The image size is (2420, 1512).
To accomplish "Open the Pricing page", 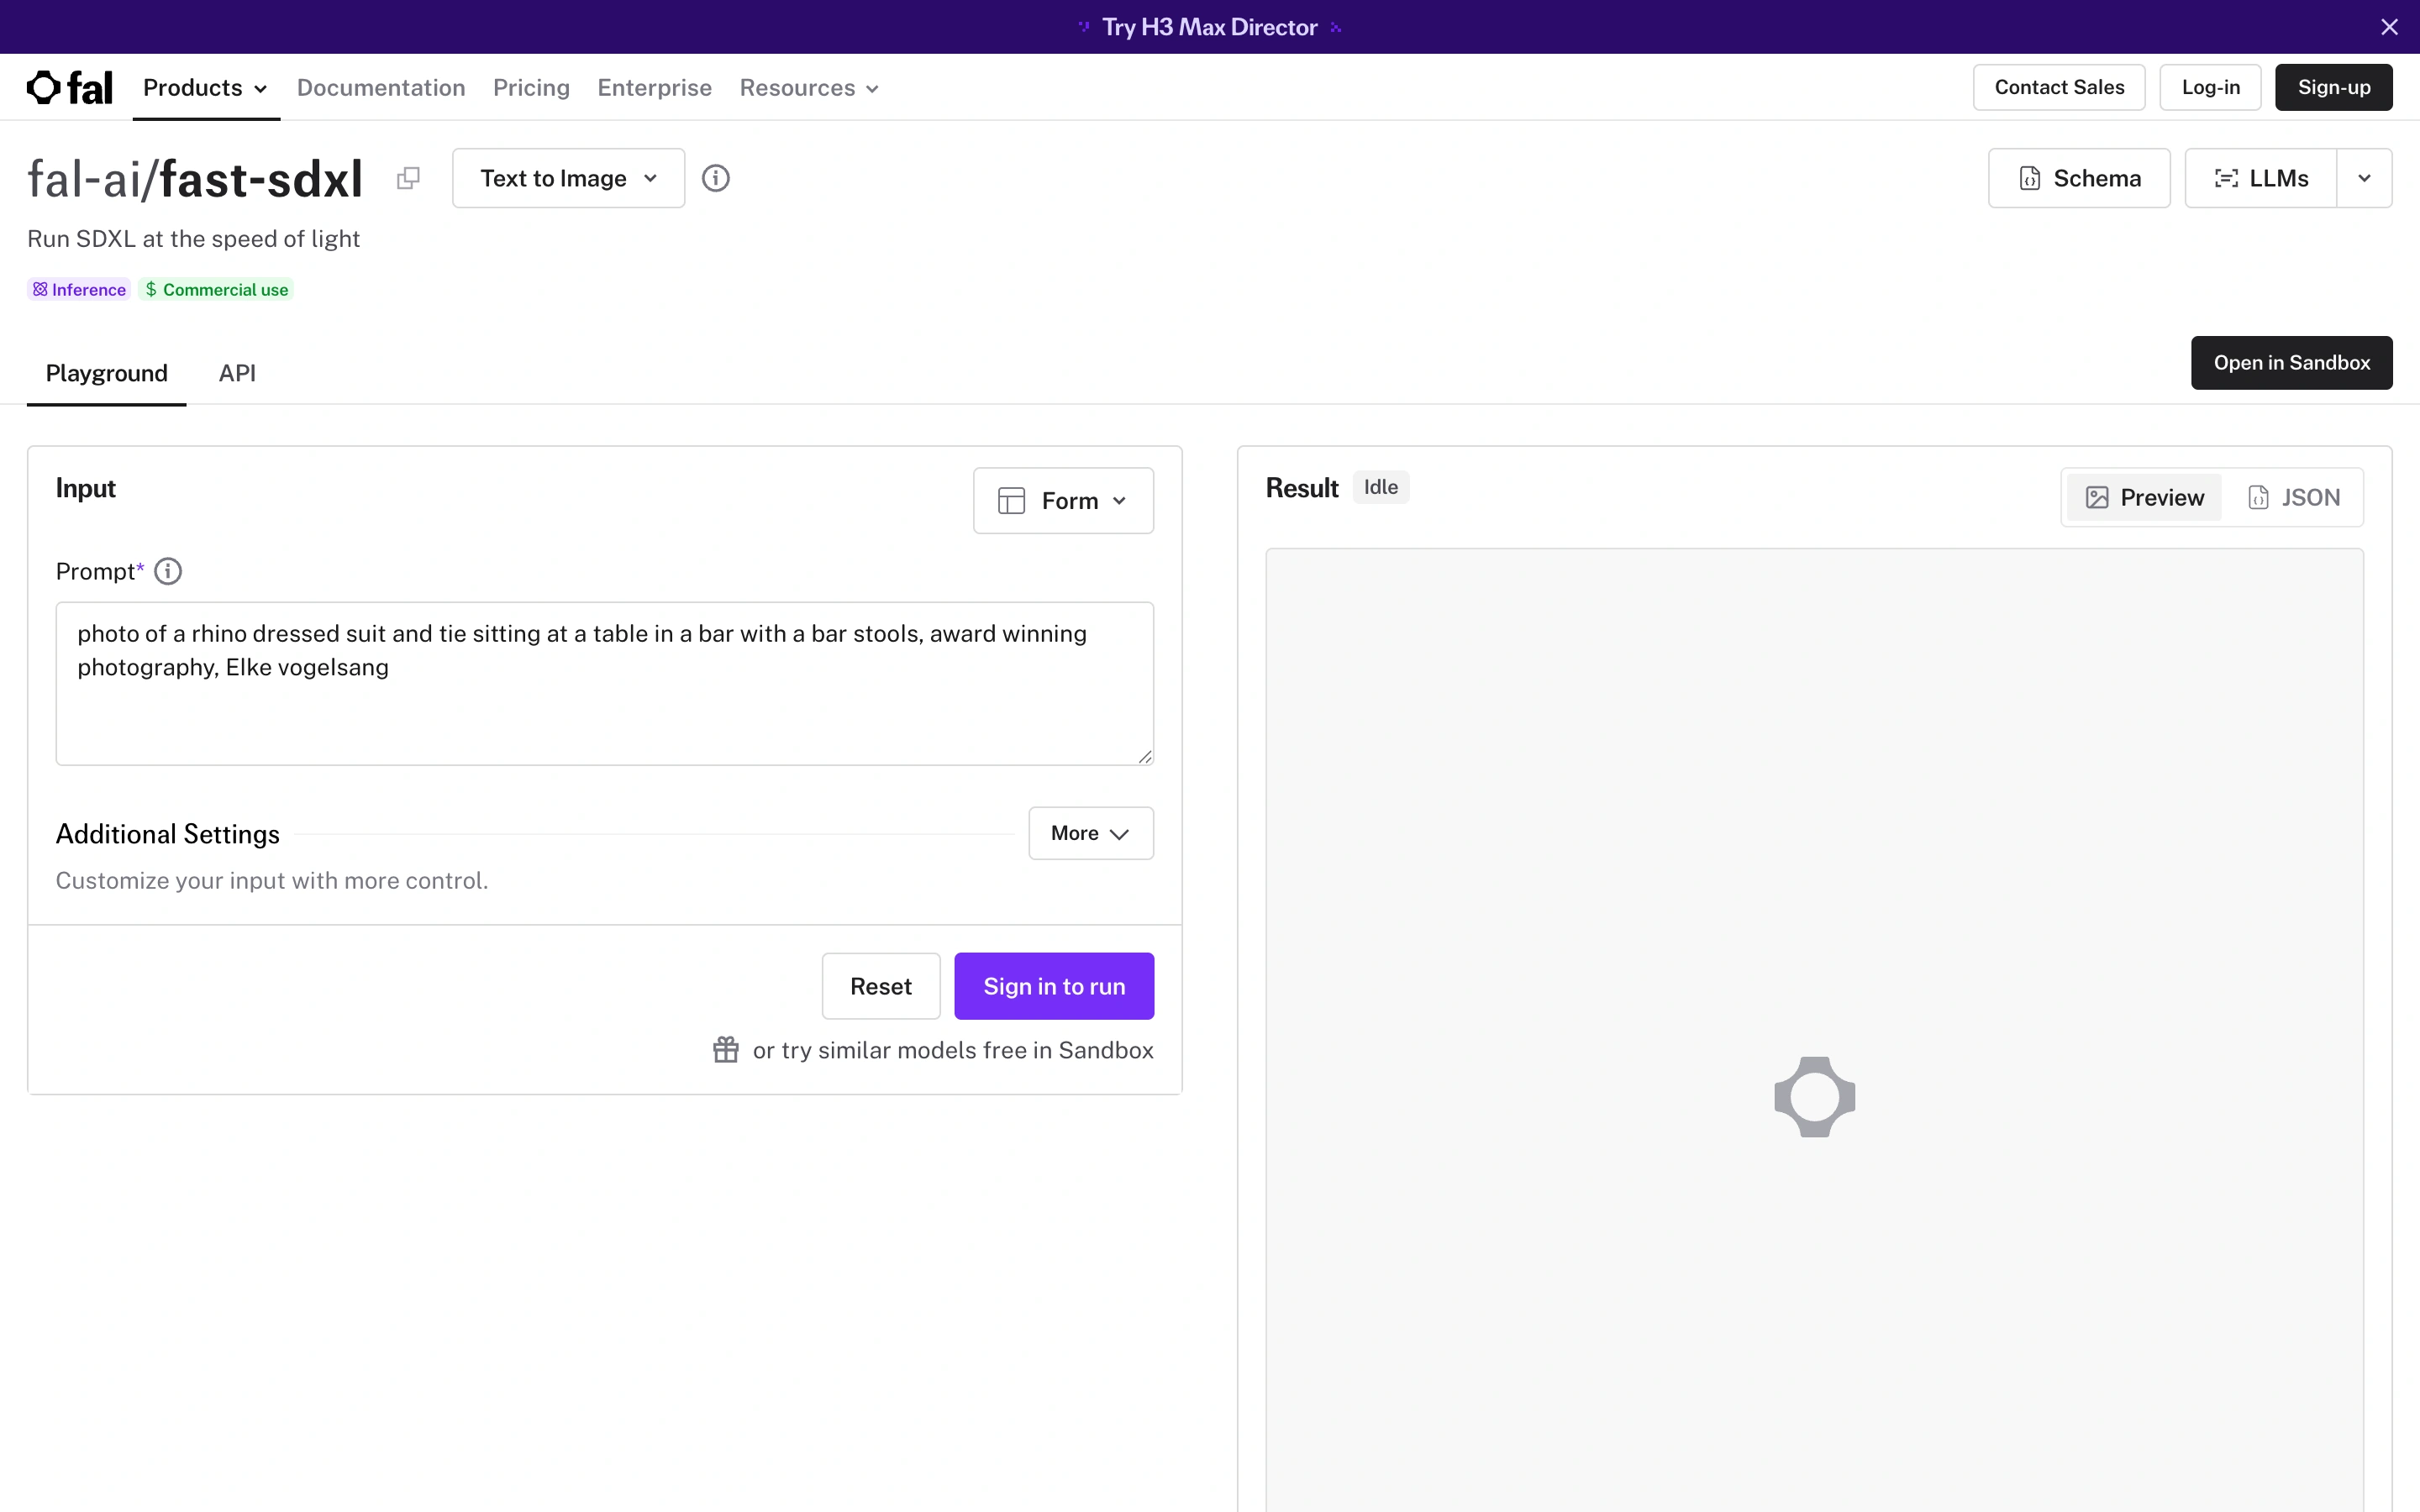I will point(531,88).
